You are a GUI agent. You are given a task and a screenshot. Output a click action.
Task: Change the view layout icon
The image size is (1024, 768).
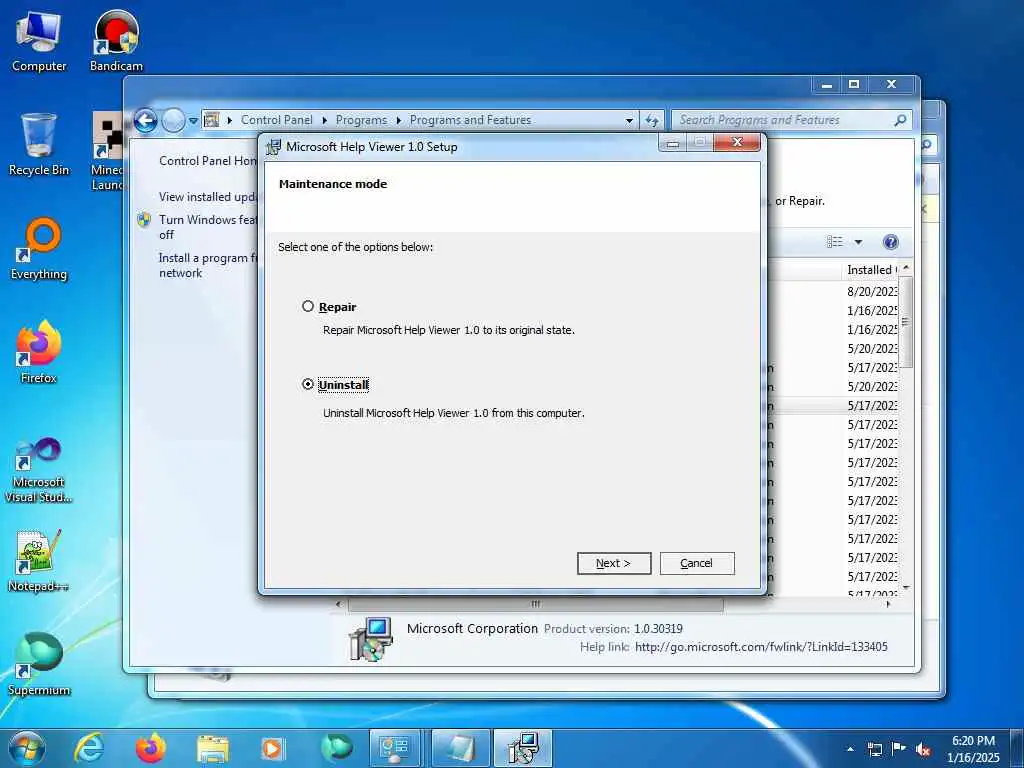coord(835,242)
